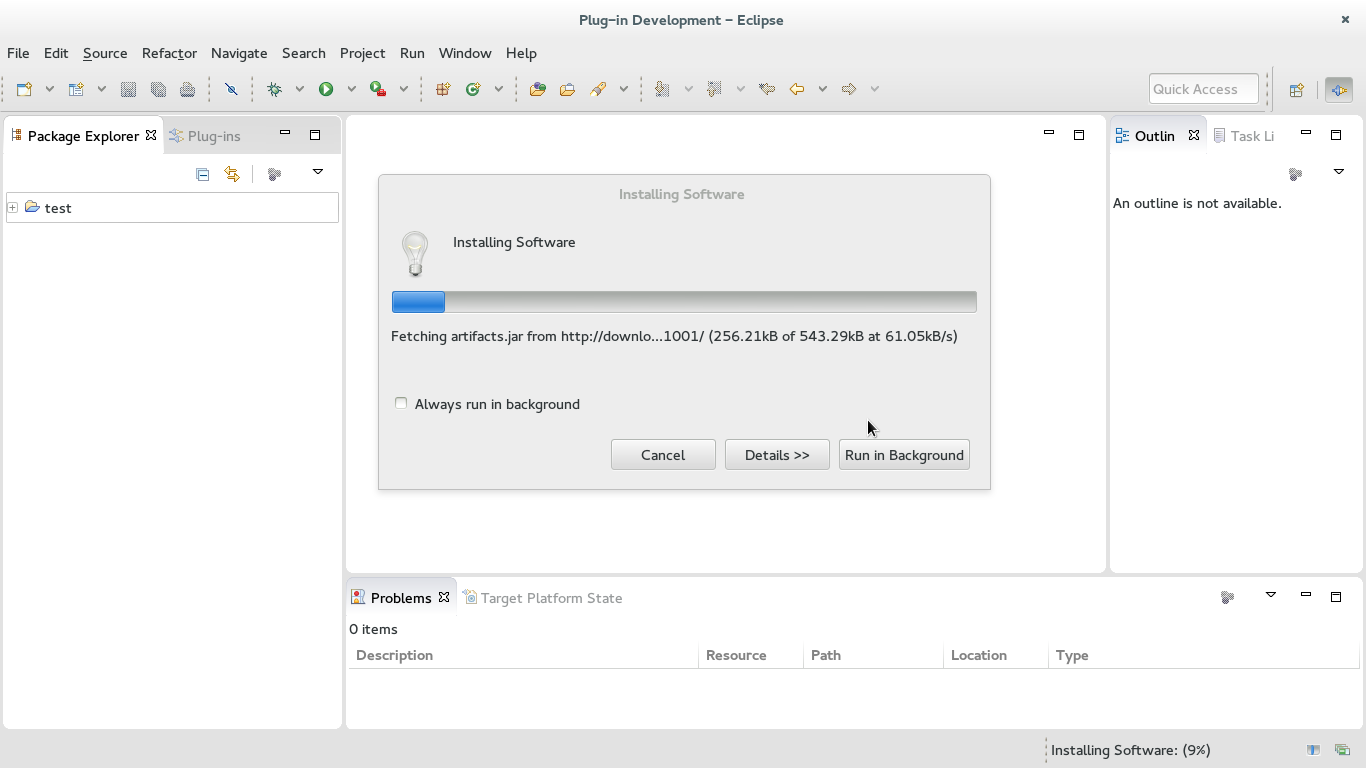Click the Next Annotation icon
1366x768 pixels.
pyautogui.click(x=662, y=89)
